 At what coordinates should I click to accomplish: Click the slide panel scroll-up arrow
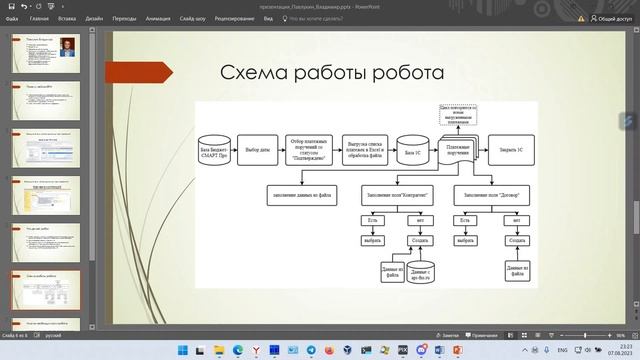tap(92, 30)
